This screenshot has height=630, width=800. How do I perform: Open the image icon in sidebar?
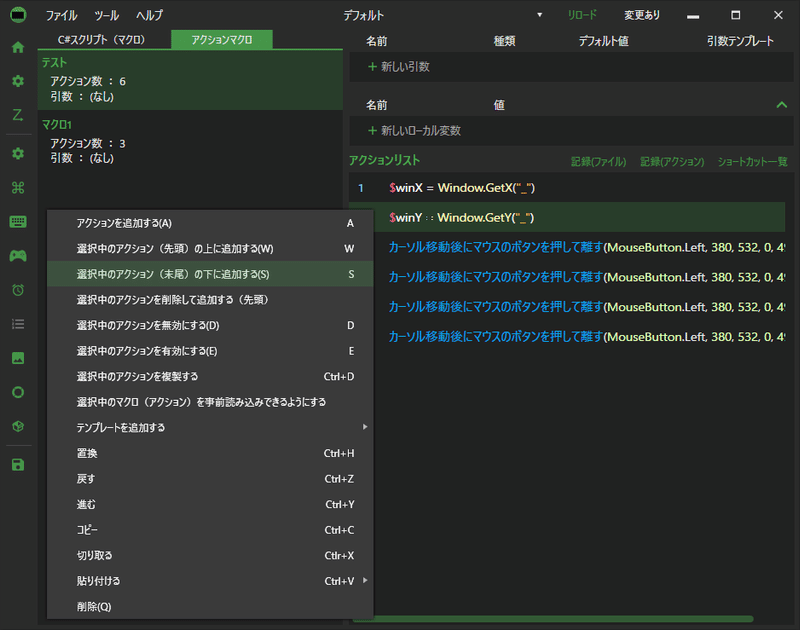[x=18, y=358]
